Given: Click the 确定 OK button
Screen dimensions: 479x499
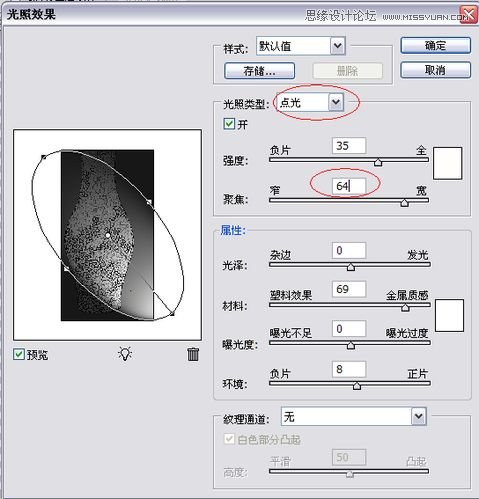Looking at the screenshot, I should 435,45.
